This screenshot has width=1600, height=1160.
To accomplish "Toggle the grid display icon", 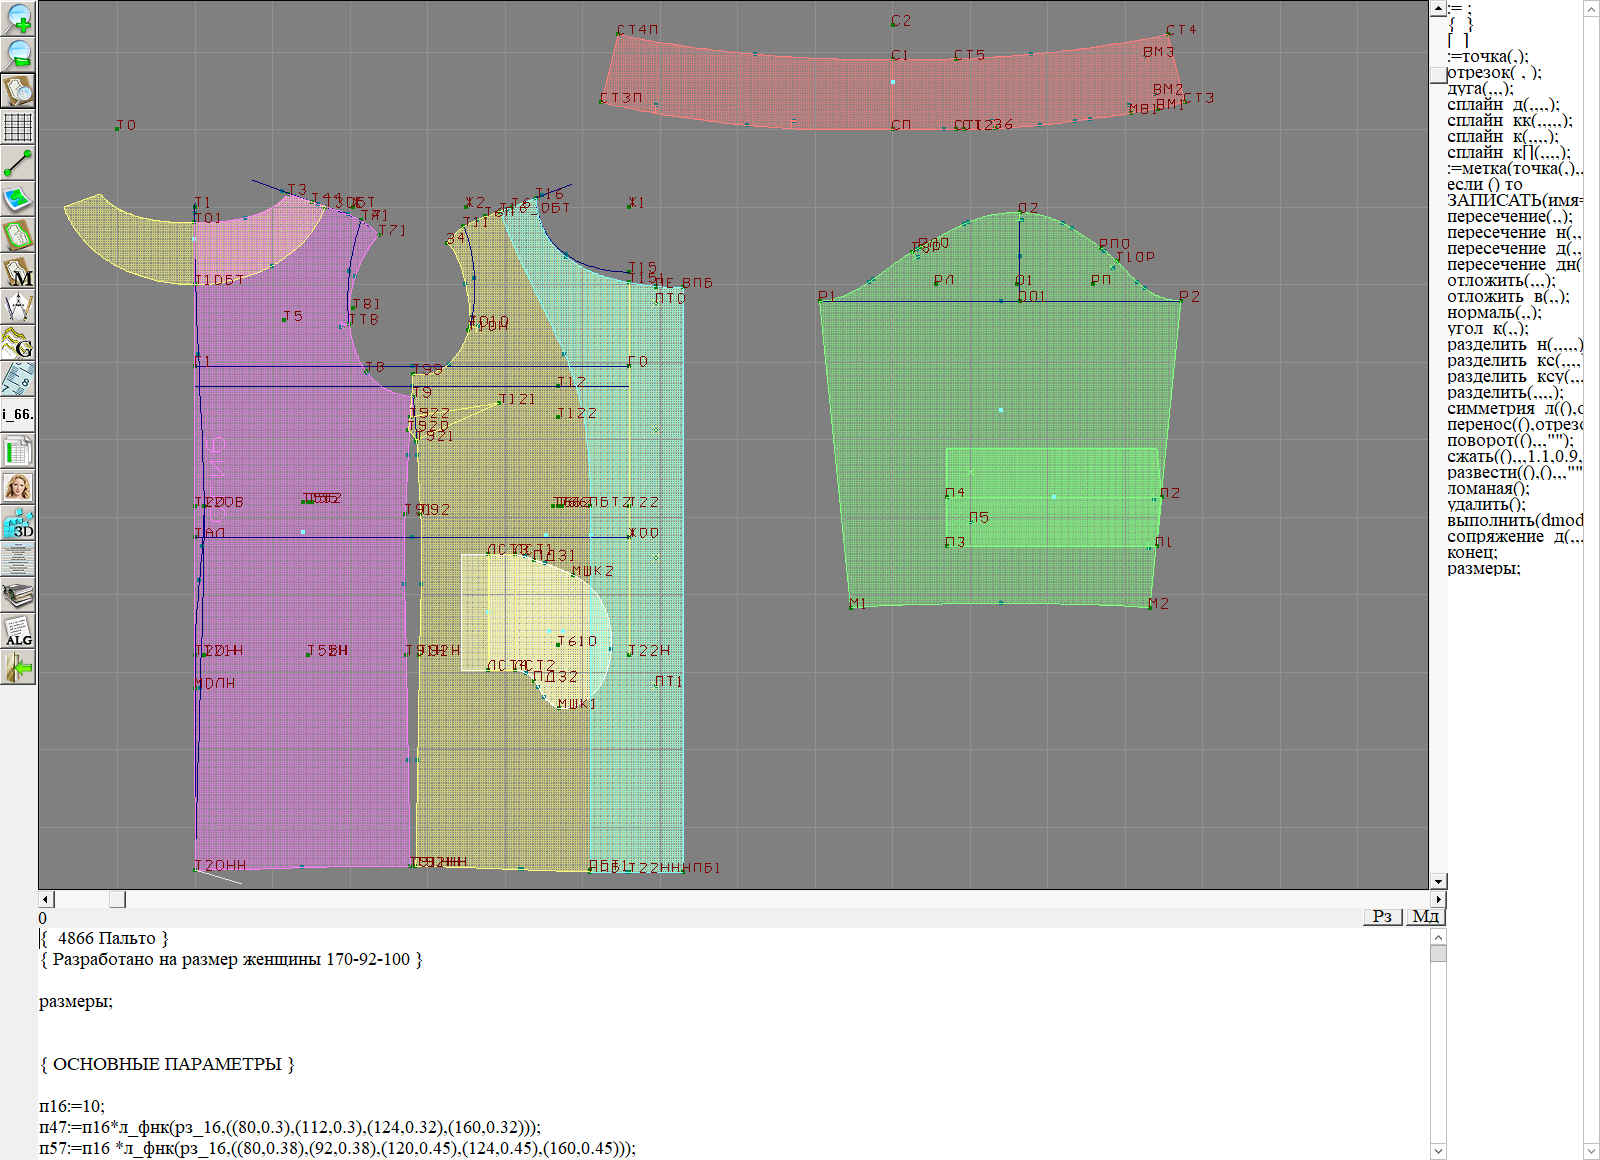I will [18, 127].
